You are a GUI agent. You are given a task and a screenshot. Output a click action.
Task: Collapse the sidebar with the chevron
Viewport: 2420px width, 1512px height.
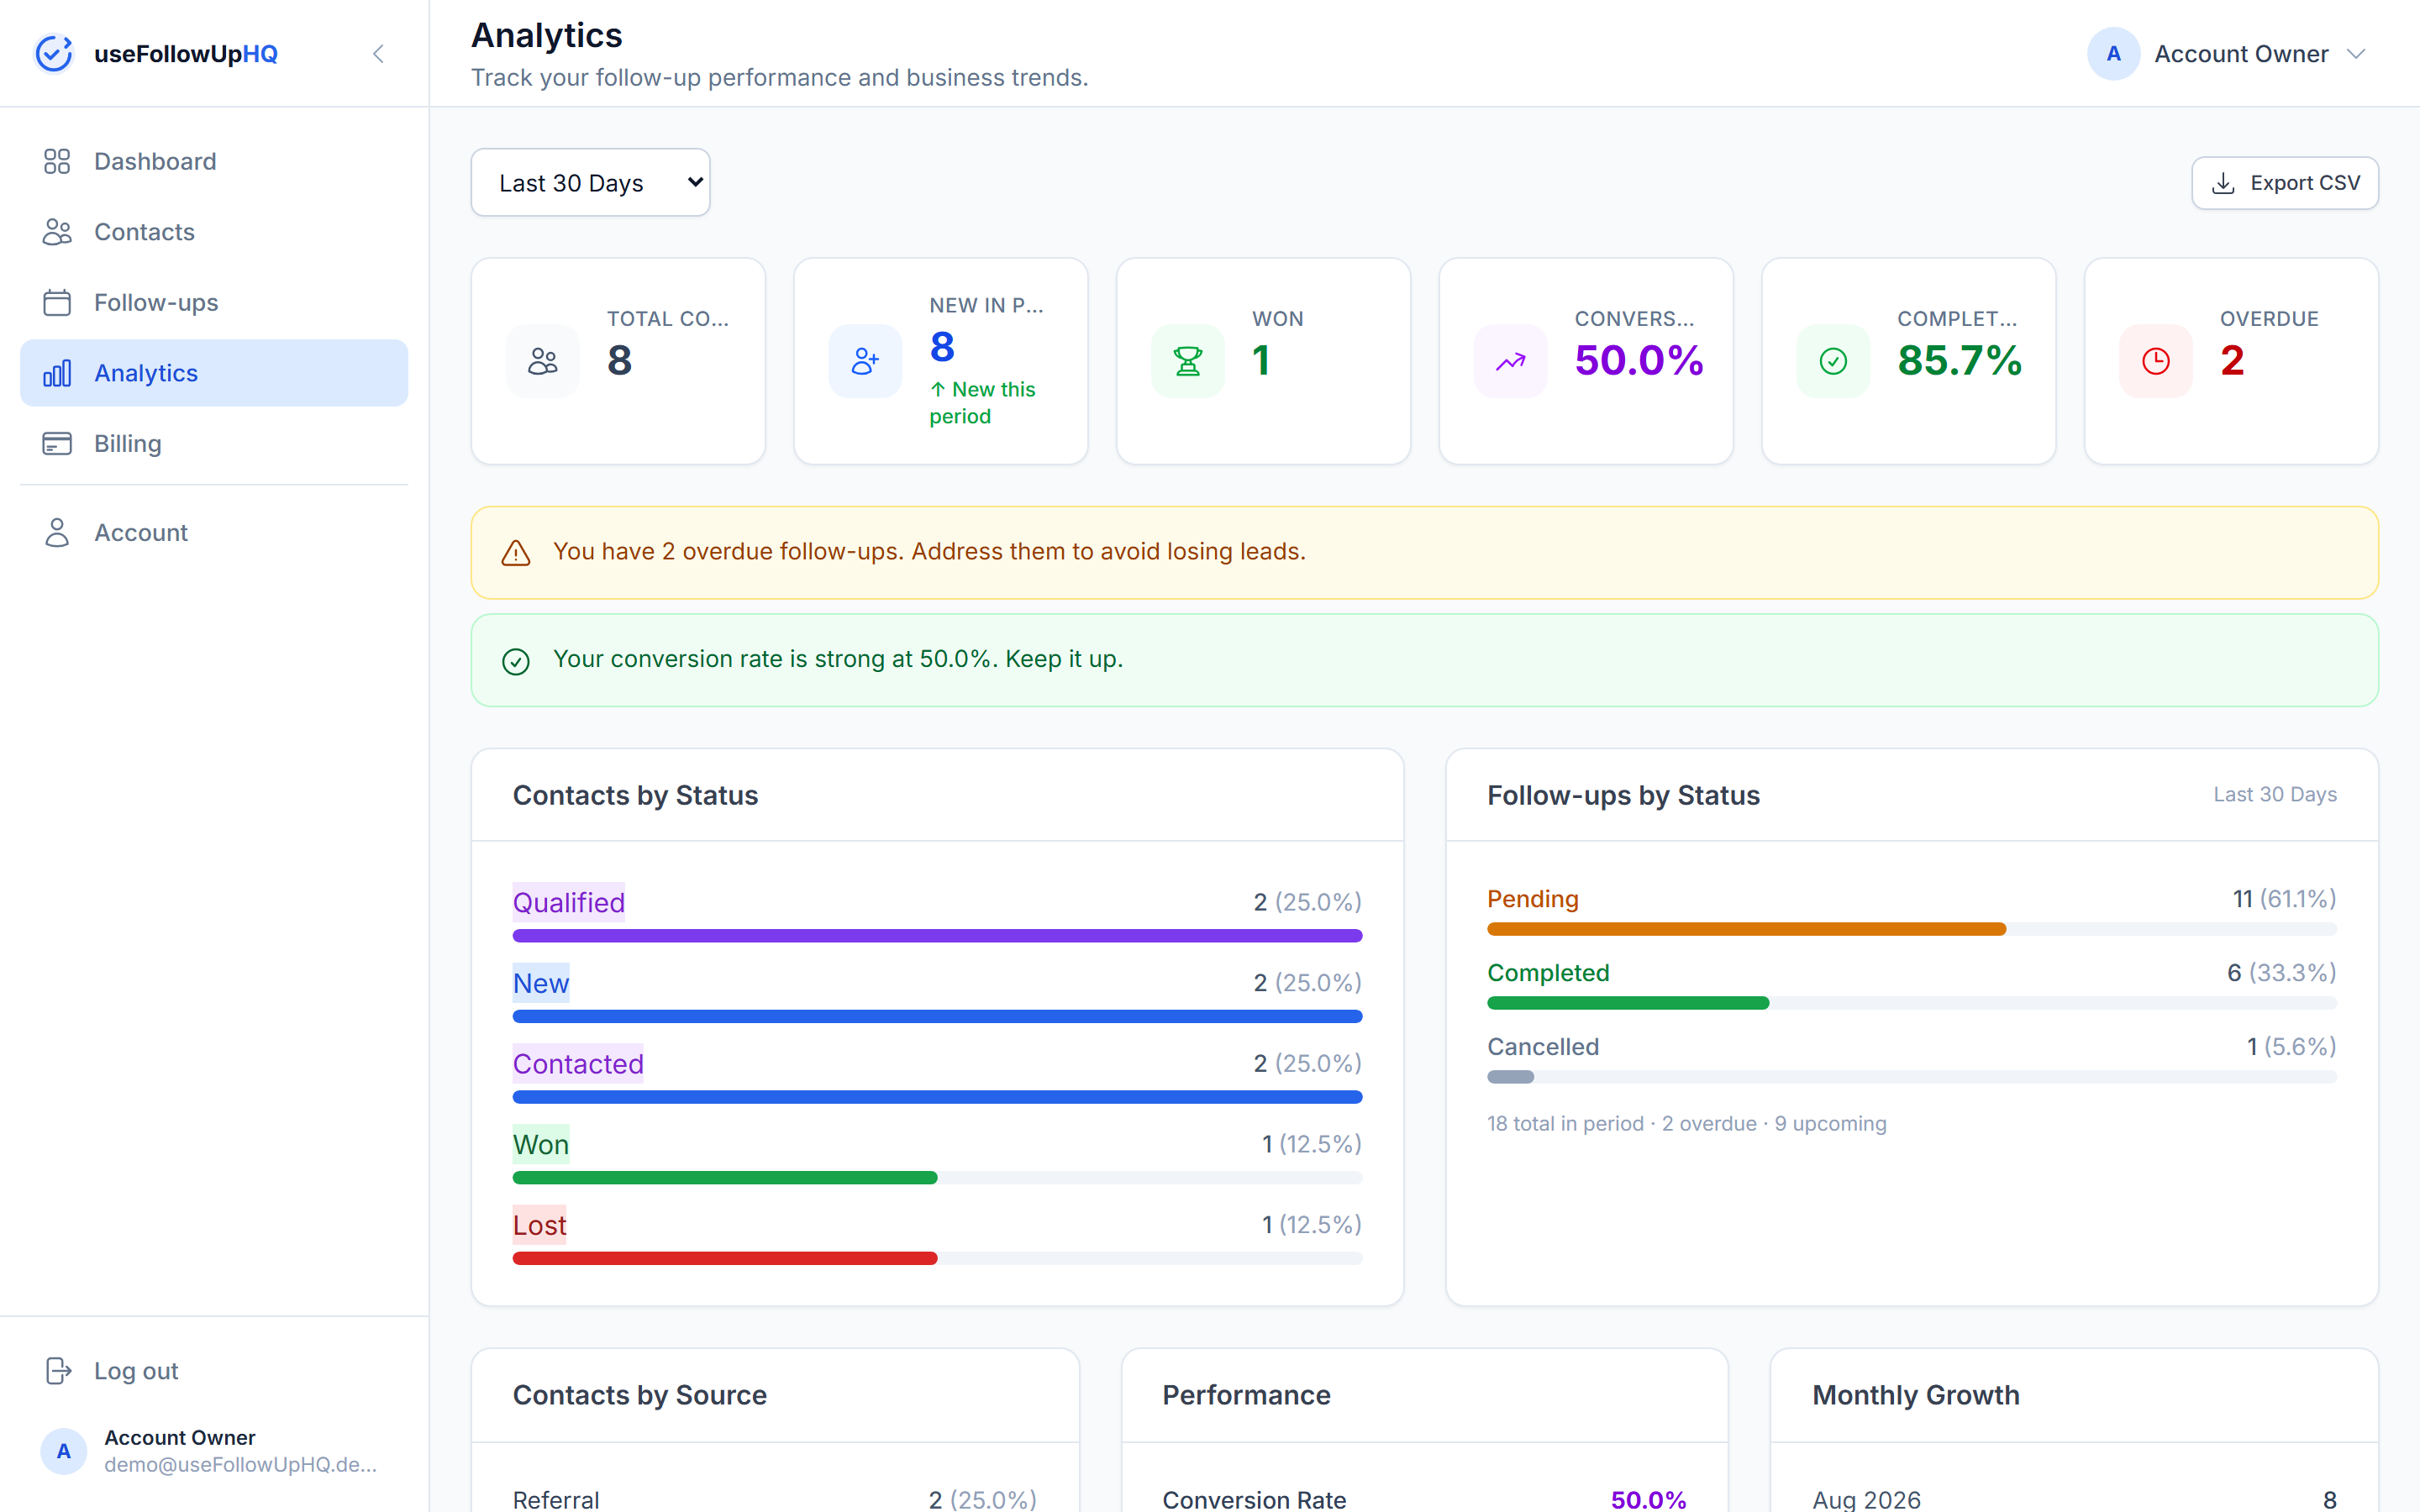378,54
